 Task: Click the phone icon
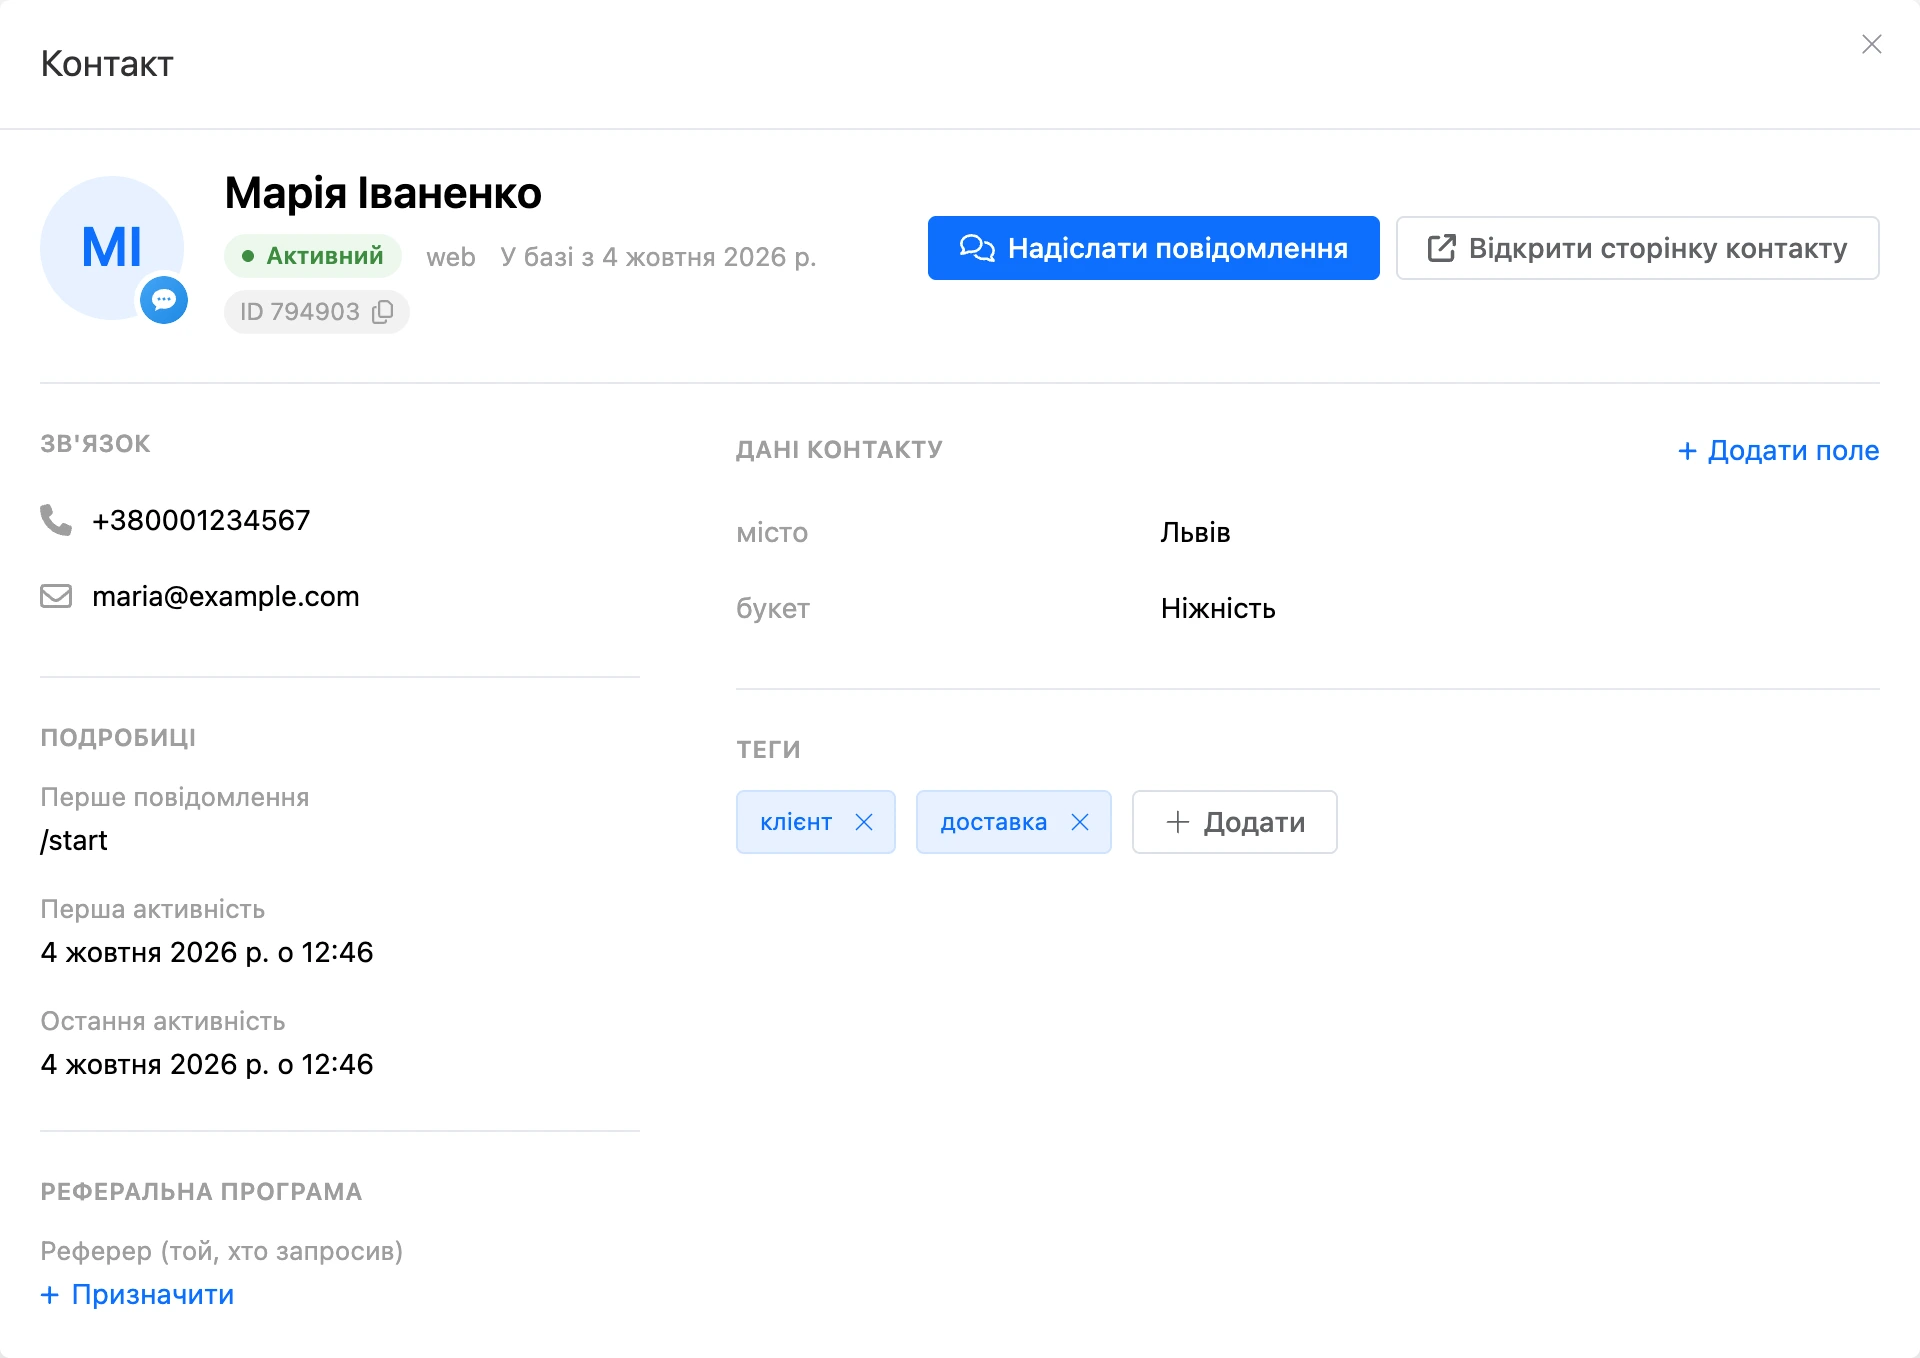56,520
